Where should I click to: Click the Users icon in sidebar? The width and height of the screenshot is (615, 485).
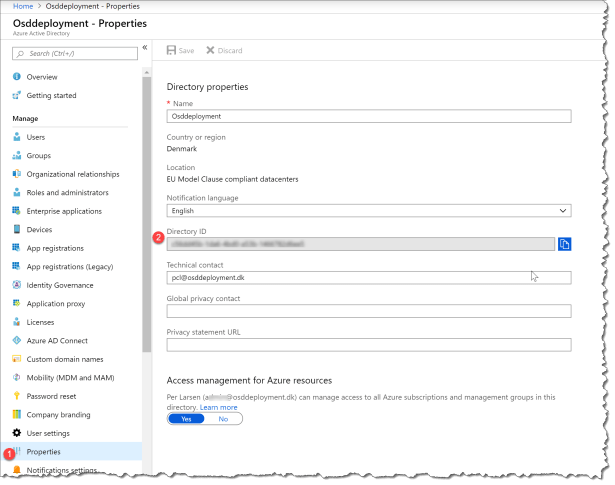(17, 137)
